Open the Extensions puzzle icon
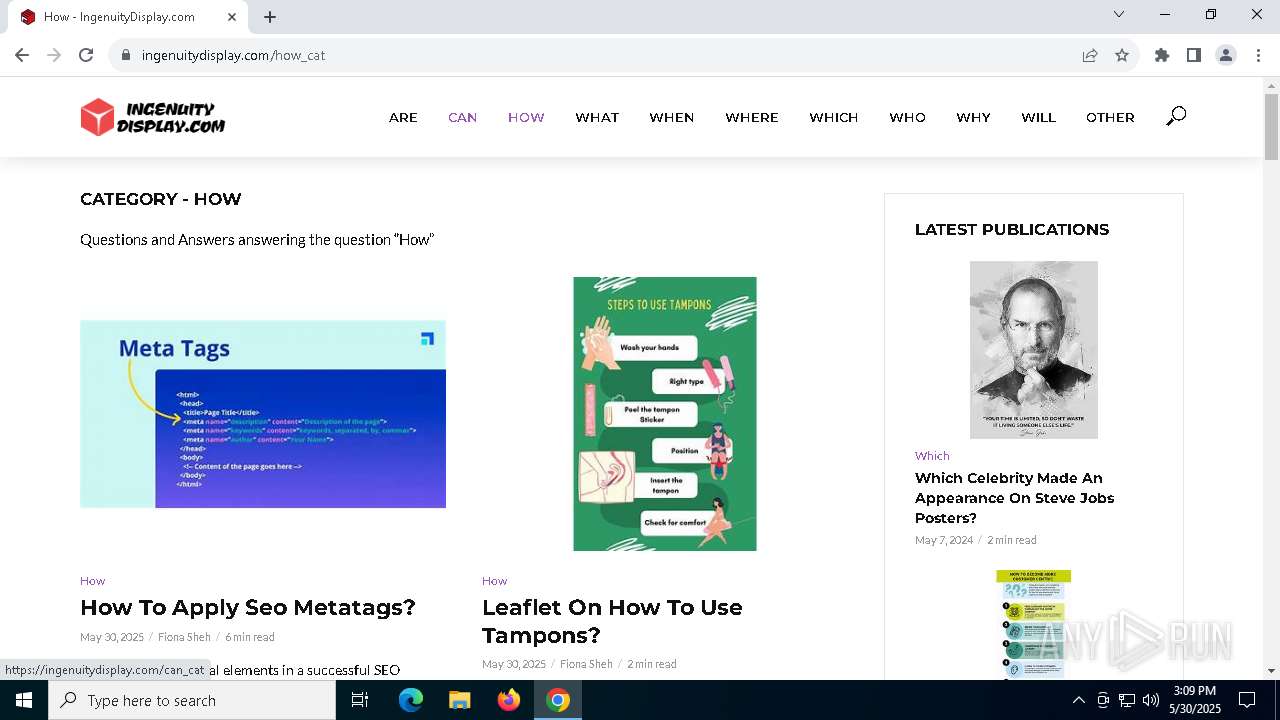Image resolution: width=1280 pixels, height=720 pixels. (x=1162, y=55)
